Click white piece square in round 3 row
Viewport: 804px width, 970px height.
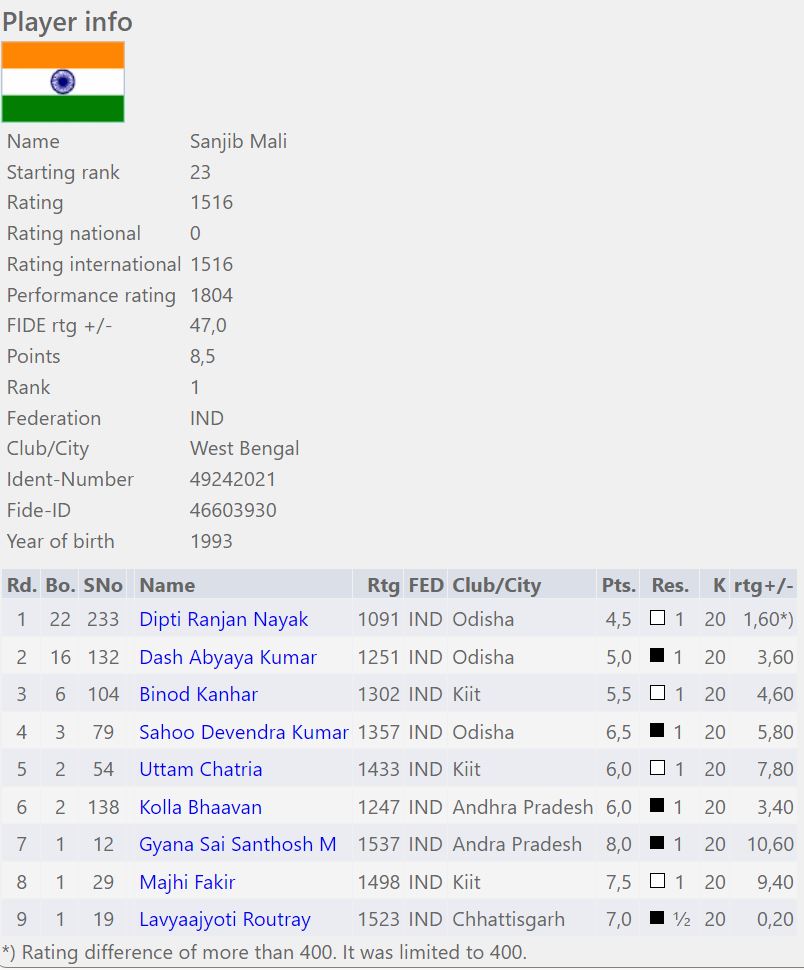(657, 694)
